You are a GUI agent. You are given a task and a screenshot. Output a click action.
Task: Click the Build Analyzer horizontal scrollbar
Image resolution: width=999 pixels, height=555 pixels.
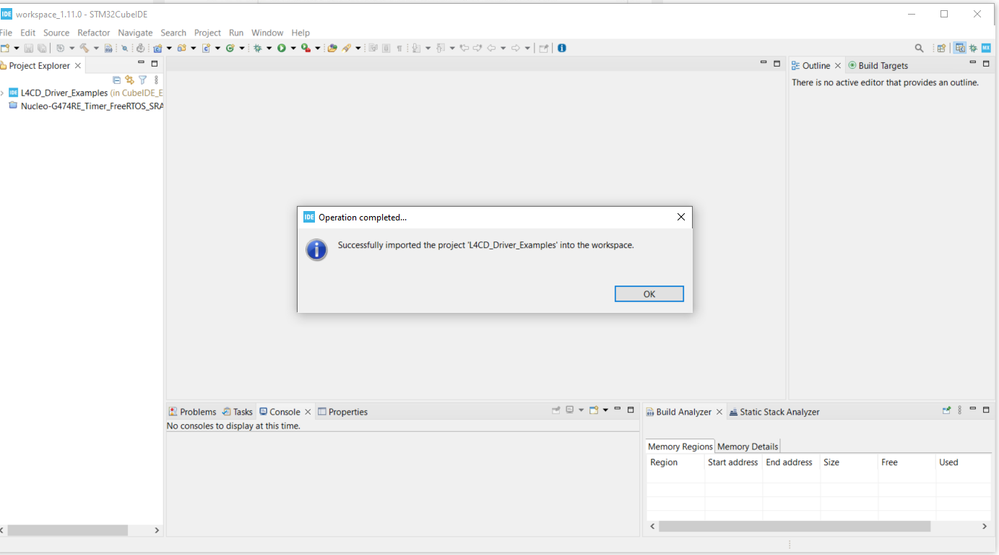[794, 526]
